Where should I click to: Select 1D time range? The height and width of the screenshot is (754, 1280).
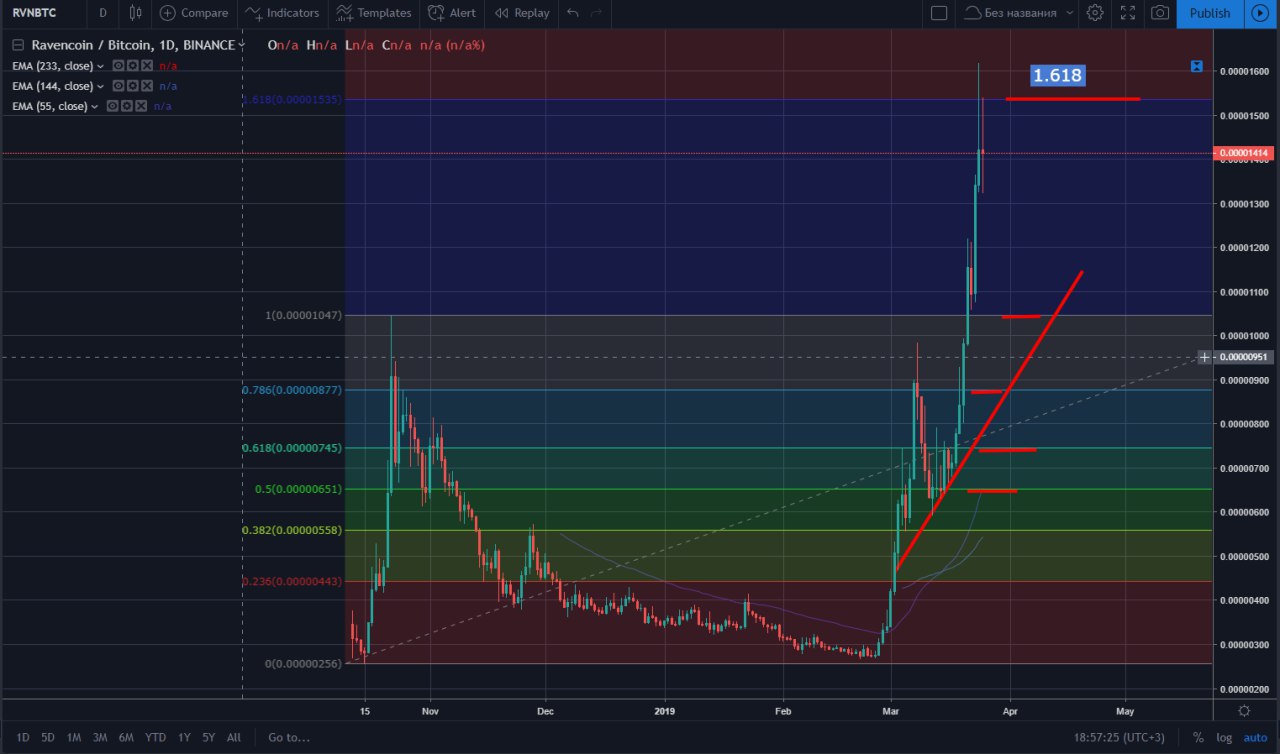coord(22,737)
